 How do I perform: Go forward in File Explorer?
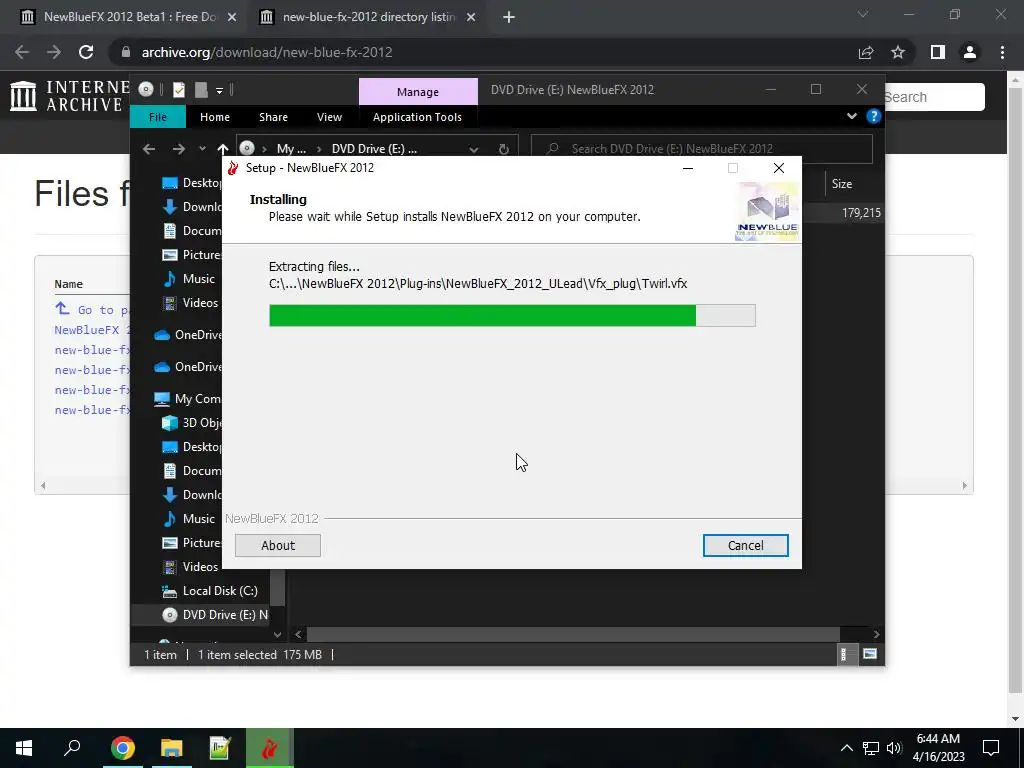click(178, 149)
